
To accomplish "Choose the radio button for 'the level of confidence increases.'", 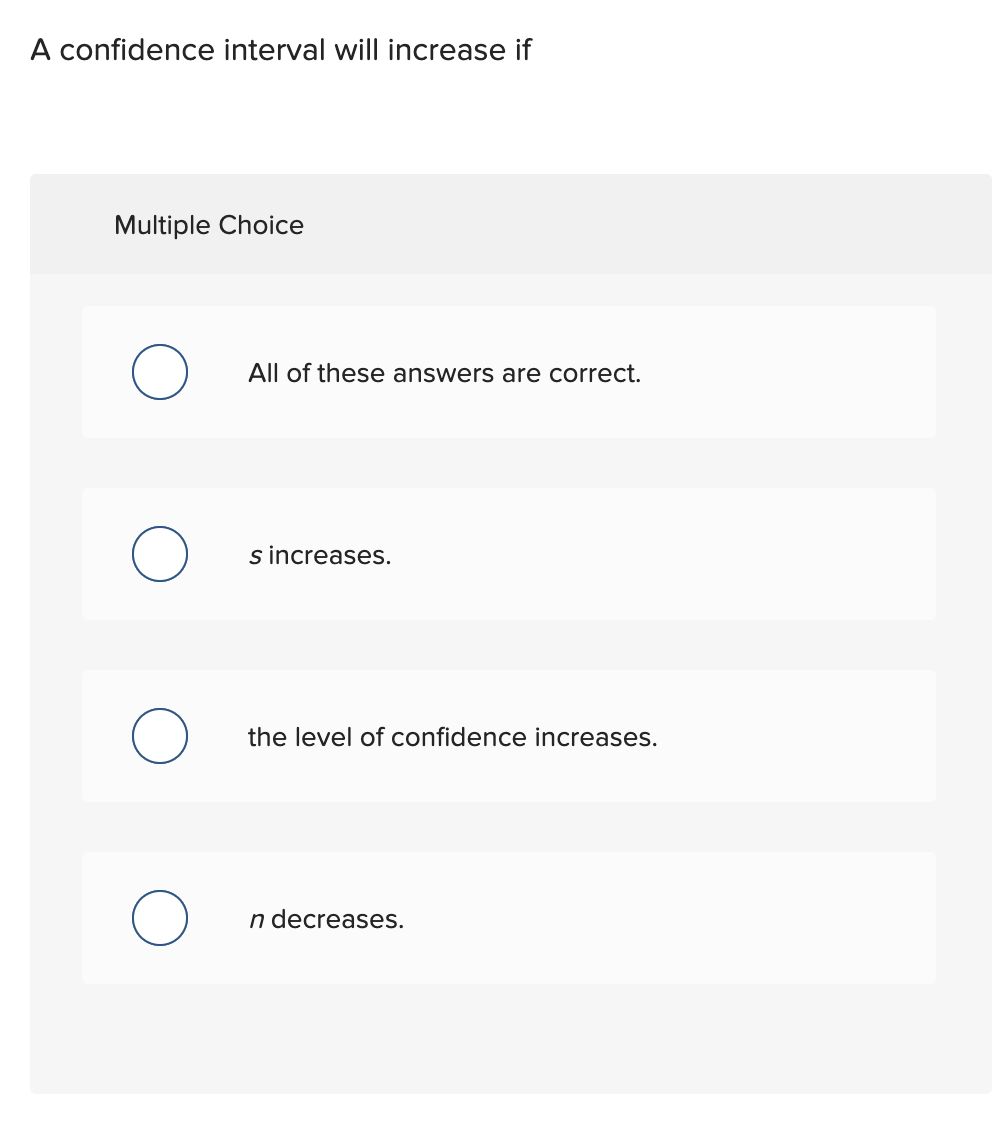I will click(x=159, y=735).
